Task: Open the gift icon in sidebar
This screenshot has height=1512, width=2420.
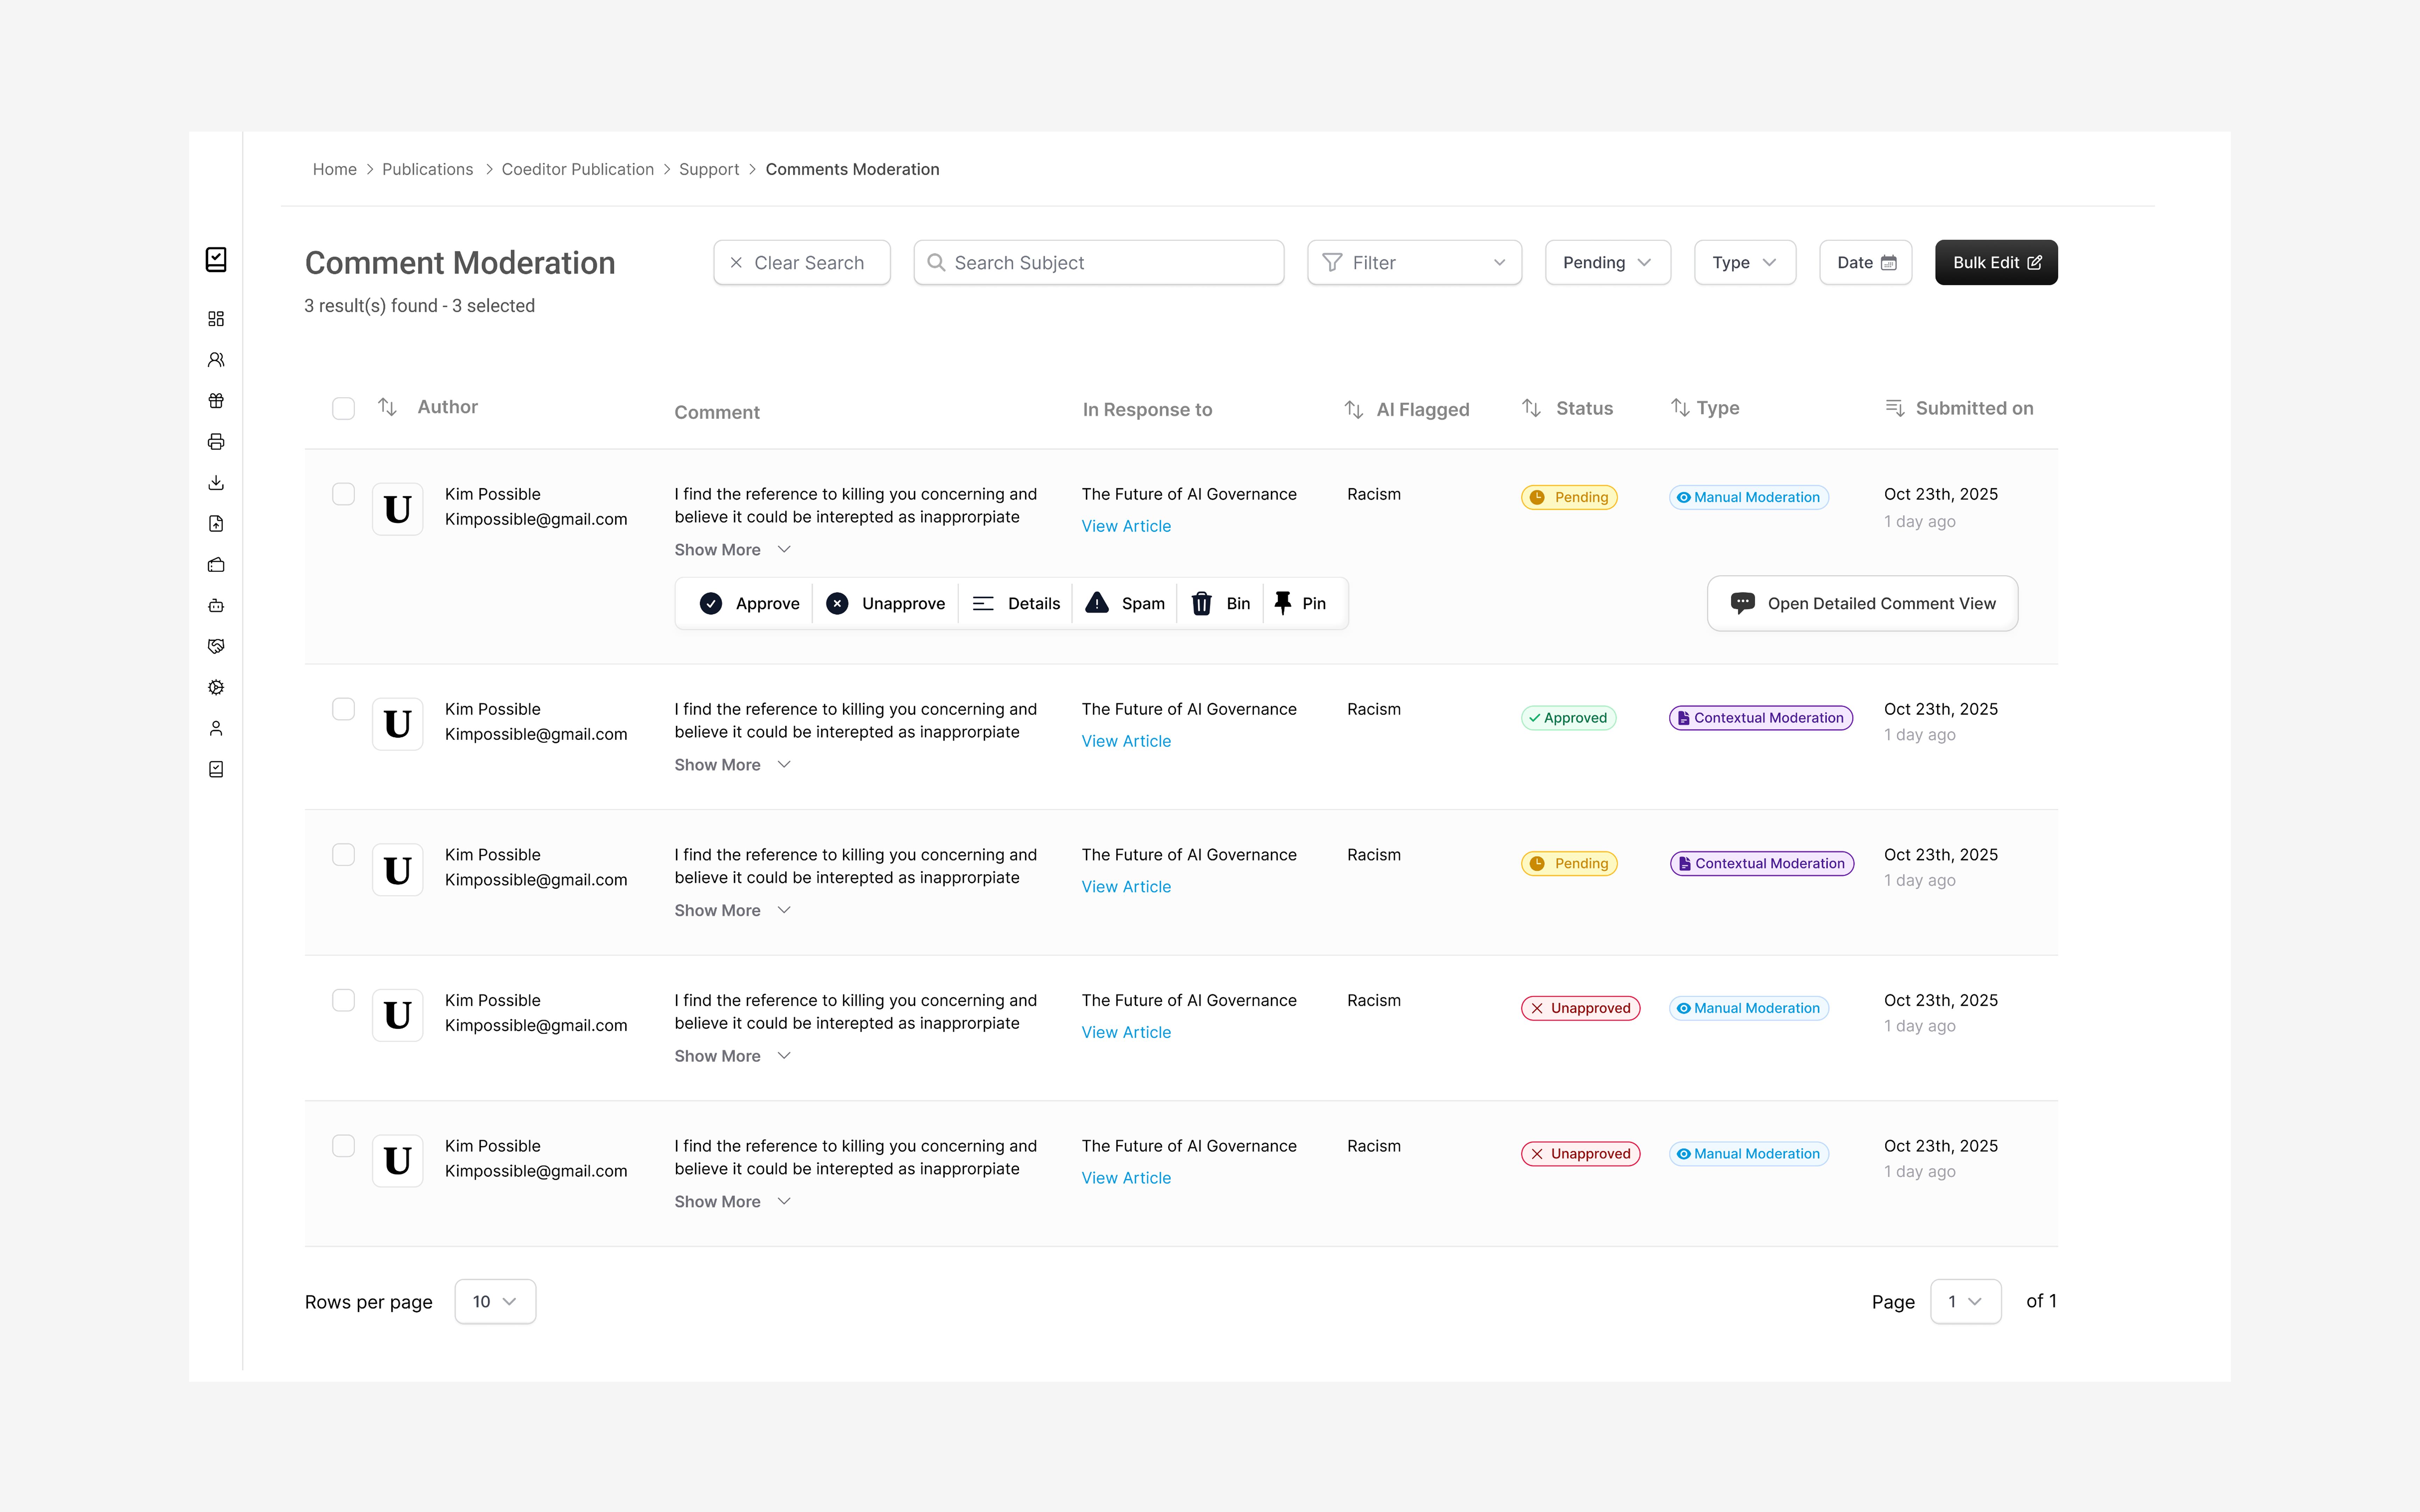Action: click(x=216, y=401)
